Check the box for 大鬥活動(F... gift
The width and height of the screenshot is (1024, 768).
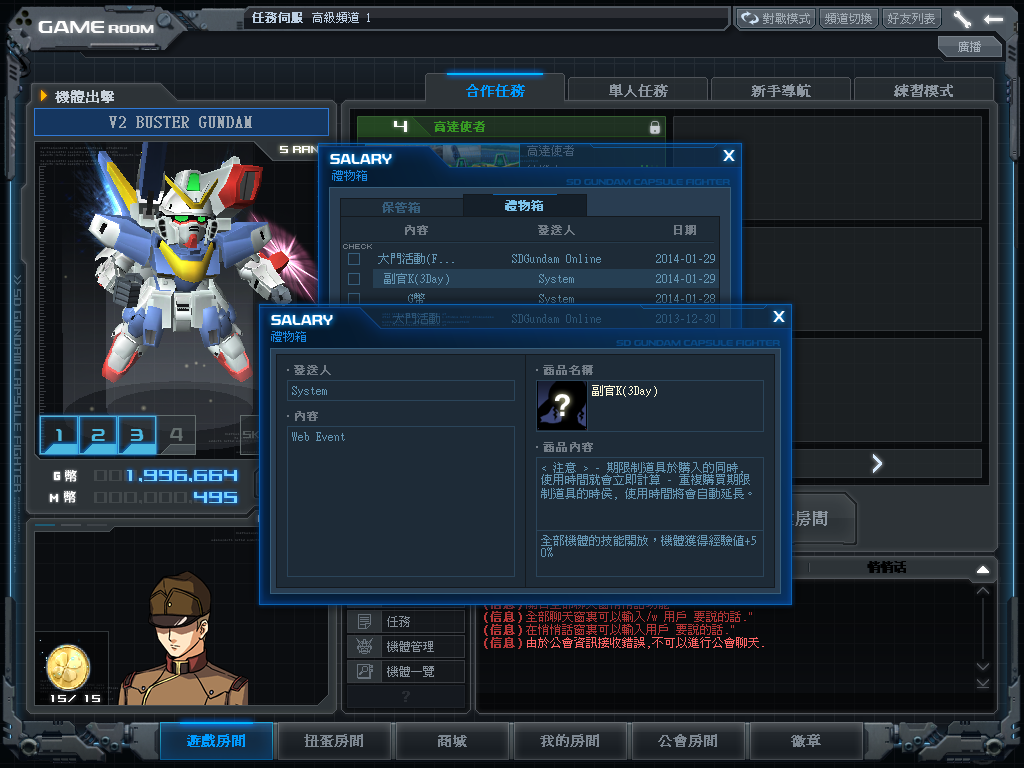(354, 259)
